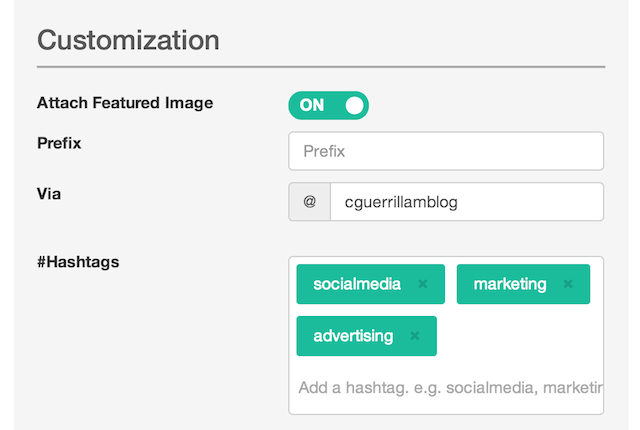This screenshot has height=430, width=640.
Task: Click the Via field label
Action: tap(49, 194)
